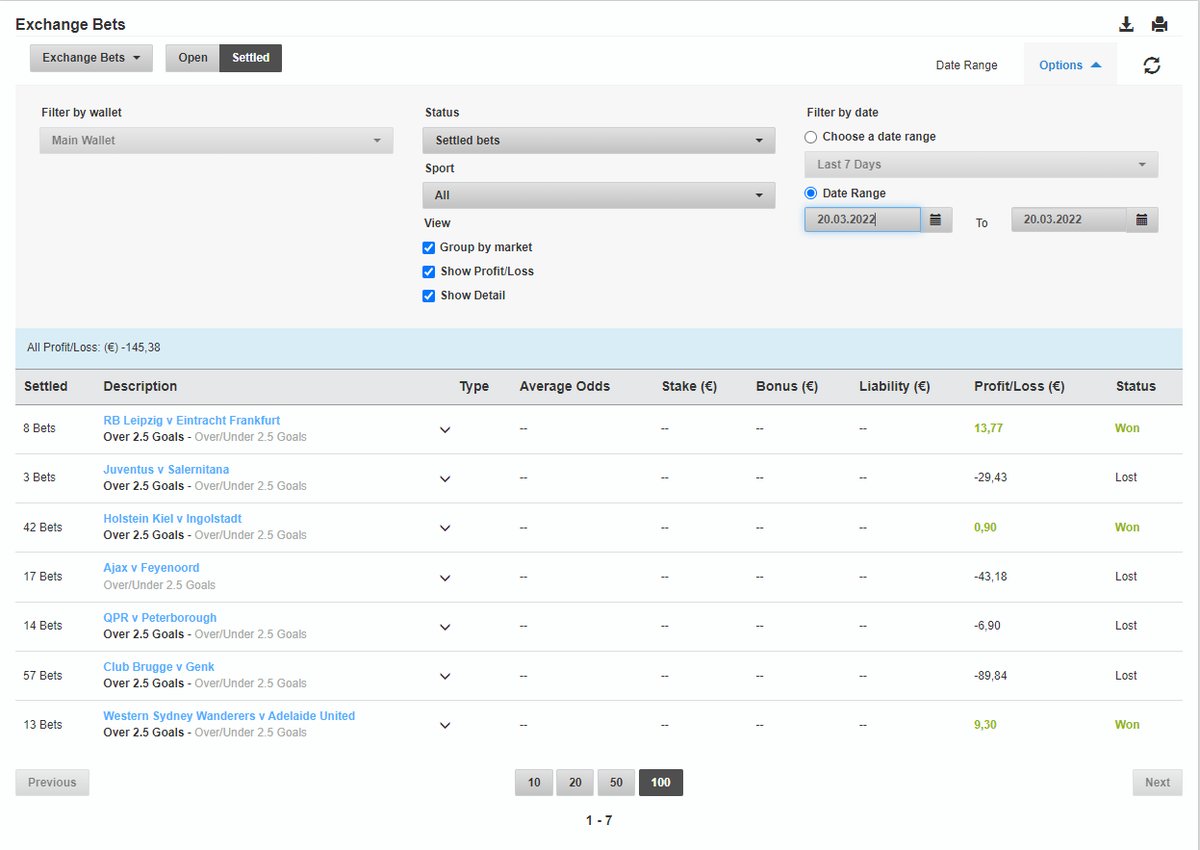The height and width of the screenshot is (850, 1200).
Task: Switch to the Open tab
Action: click(193, 58)
